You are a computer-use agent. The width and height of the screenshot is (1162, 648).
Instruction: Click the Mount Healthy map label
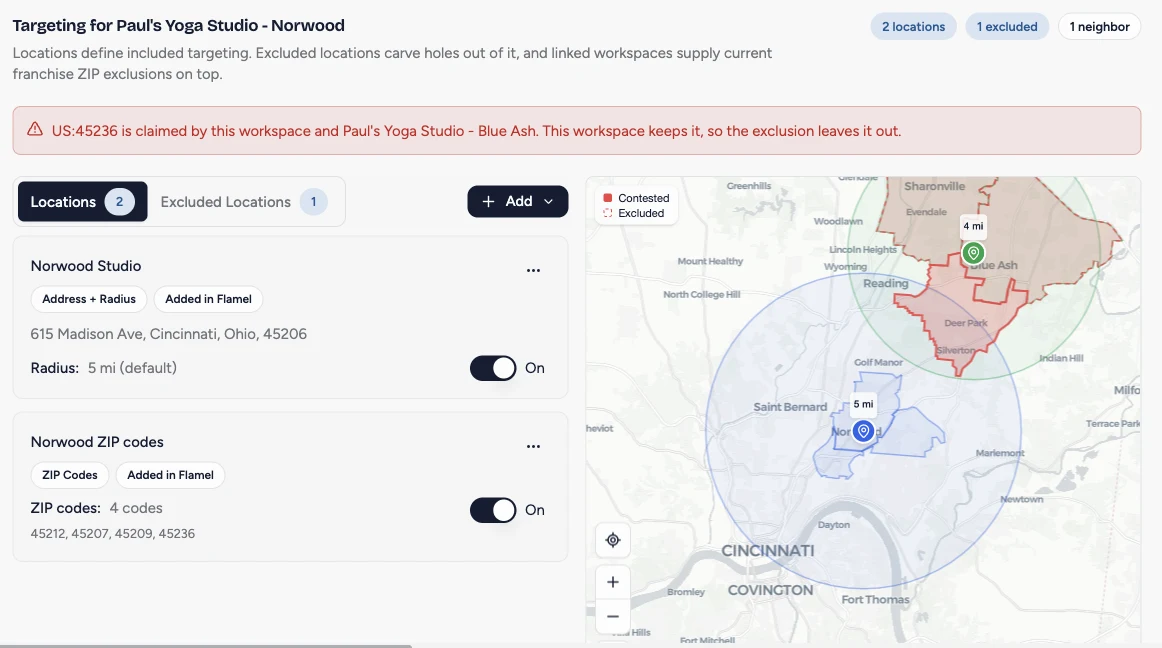(710, 261)
